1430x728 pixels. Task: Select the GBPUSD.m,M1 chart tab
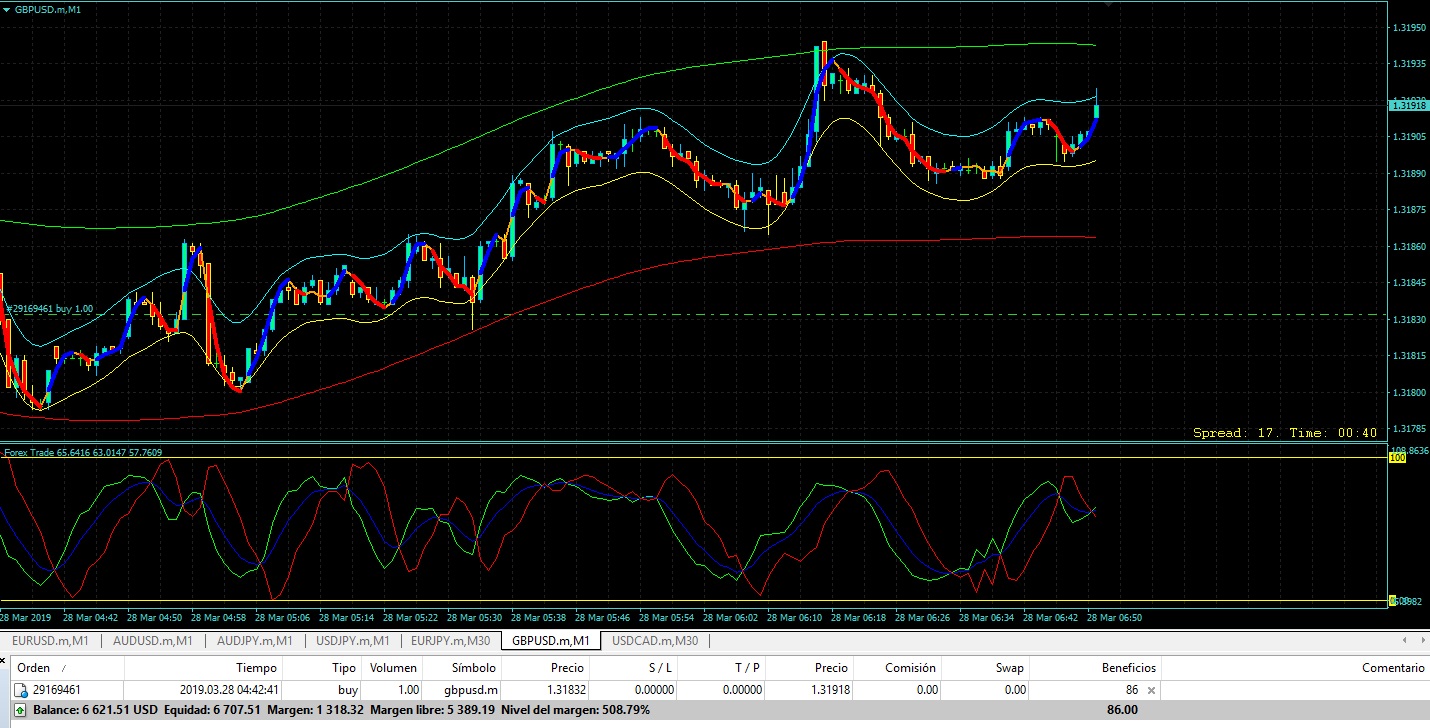click(x=550, y=641)
